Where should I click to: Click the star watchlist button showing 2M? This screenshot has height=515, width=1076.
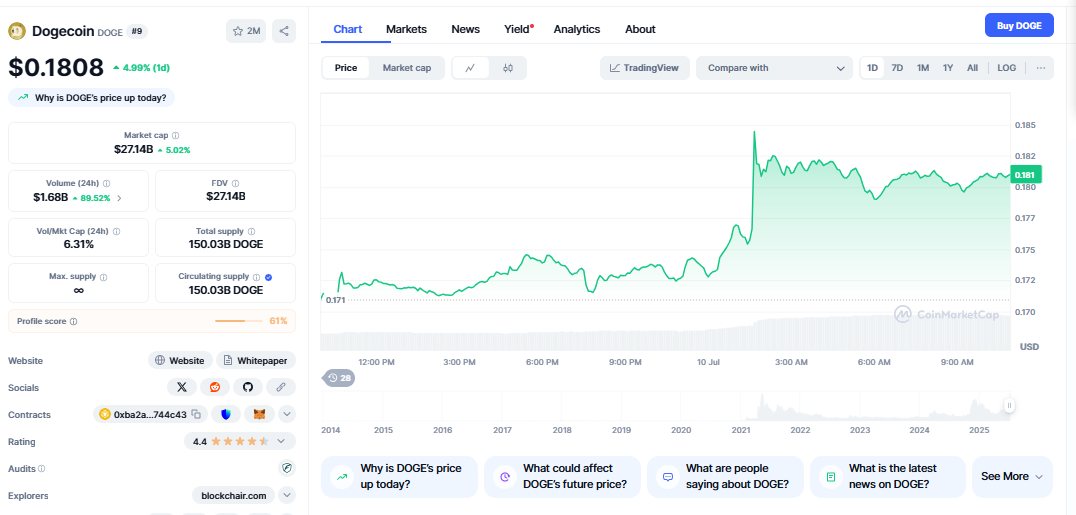pyautogui.click(x=246, y=31)
